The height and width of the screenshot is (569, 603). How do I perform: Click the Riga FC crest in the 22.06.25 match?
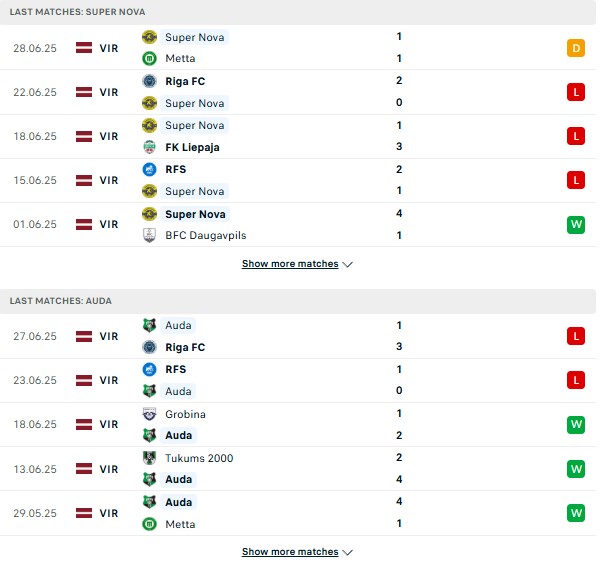click(149, 81)
